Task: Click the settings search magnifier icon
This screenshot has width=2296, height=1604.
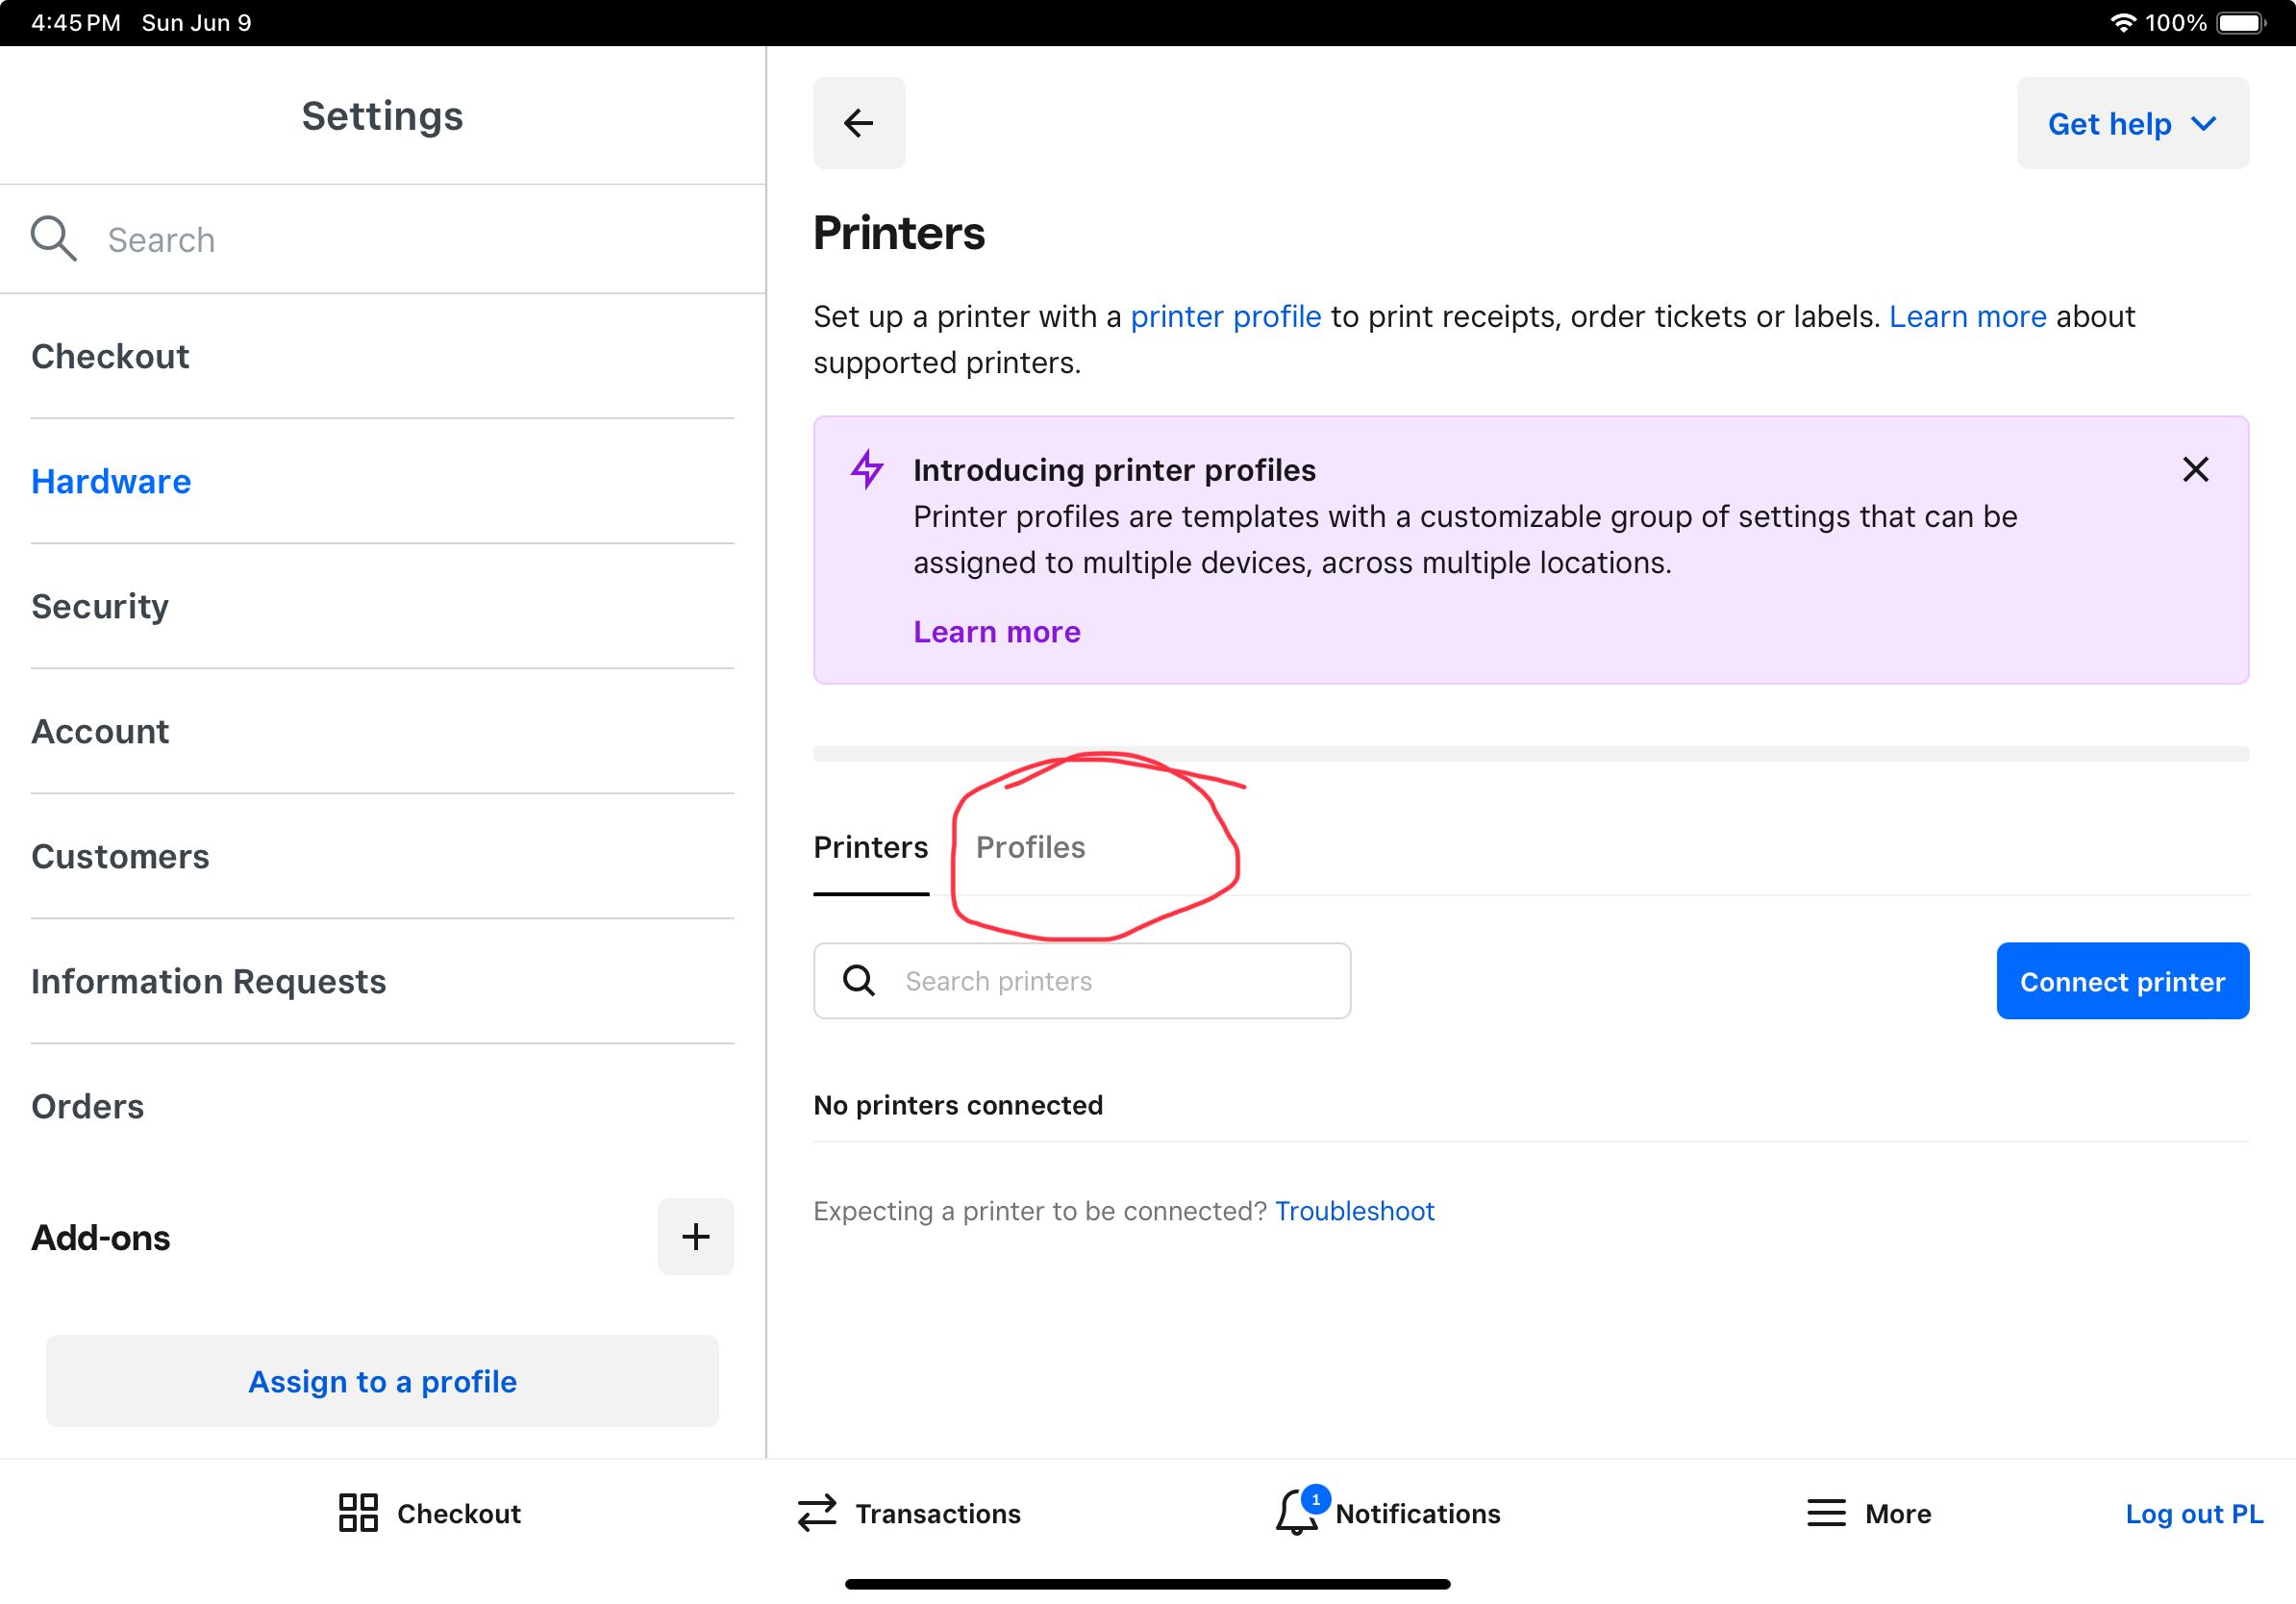Action: (53, 239)
